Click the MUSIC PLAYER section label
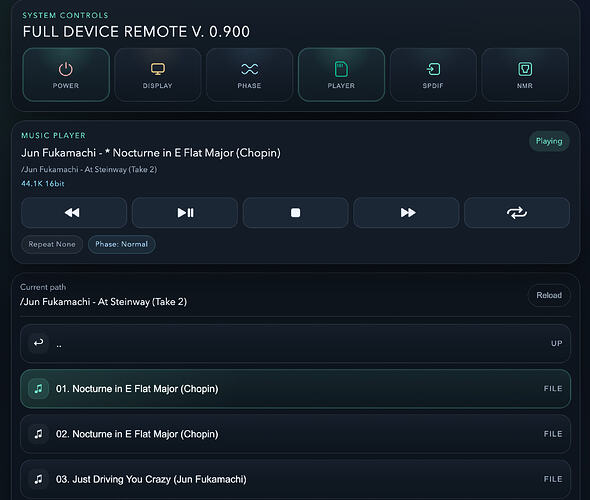The width and height of the screenshot is (590, 500). (53, 135)
